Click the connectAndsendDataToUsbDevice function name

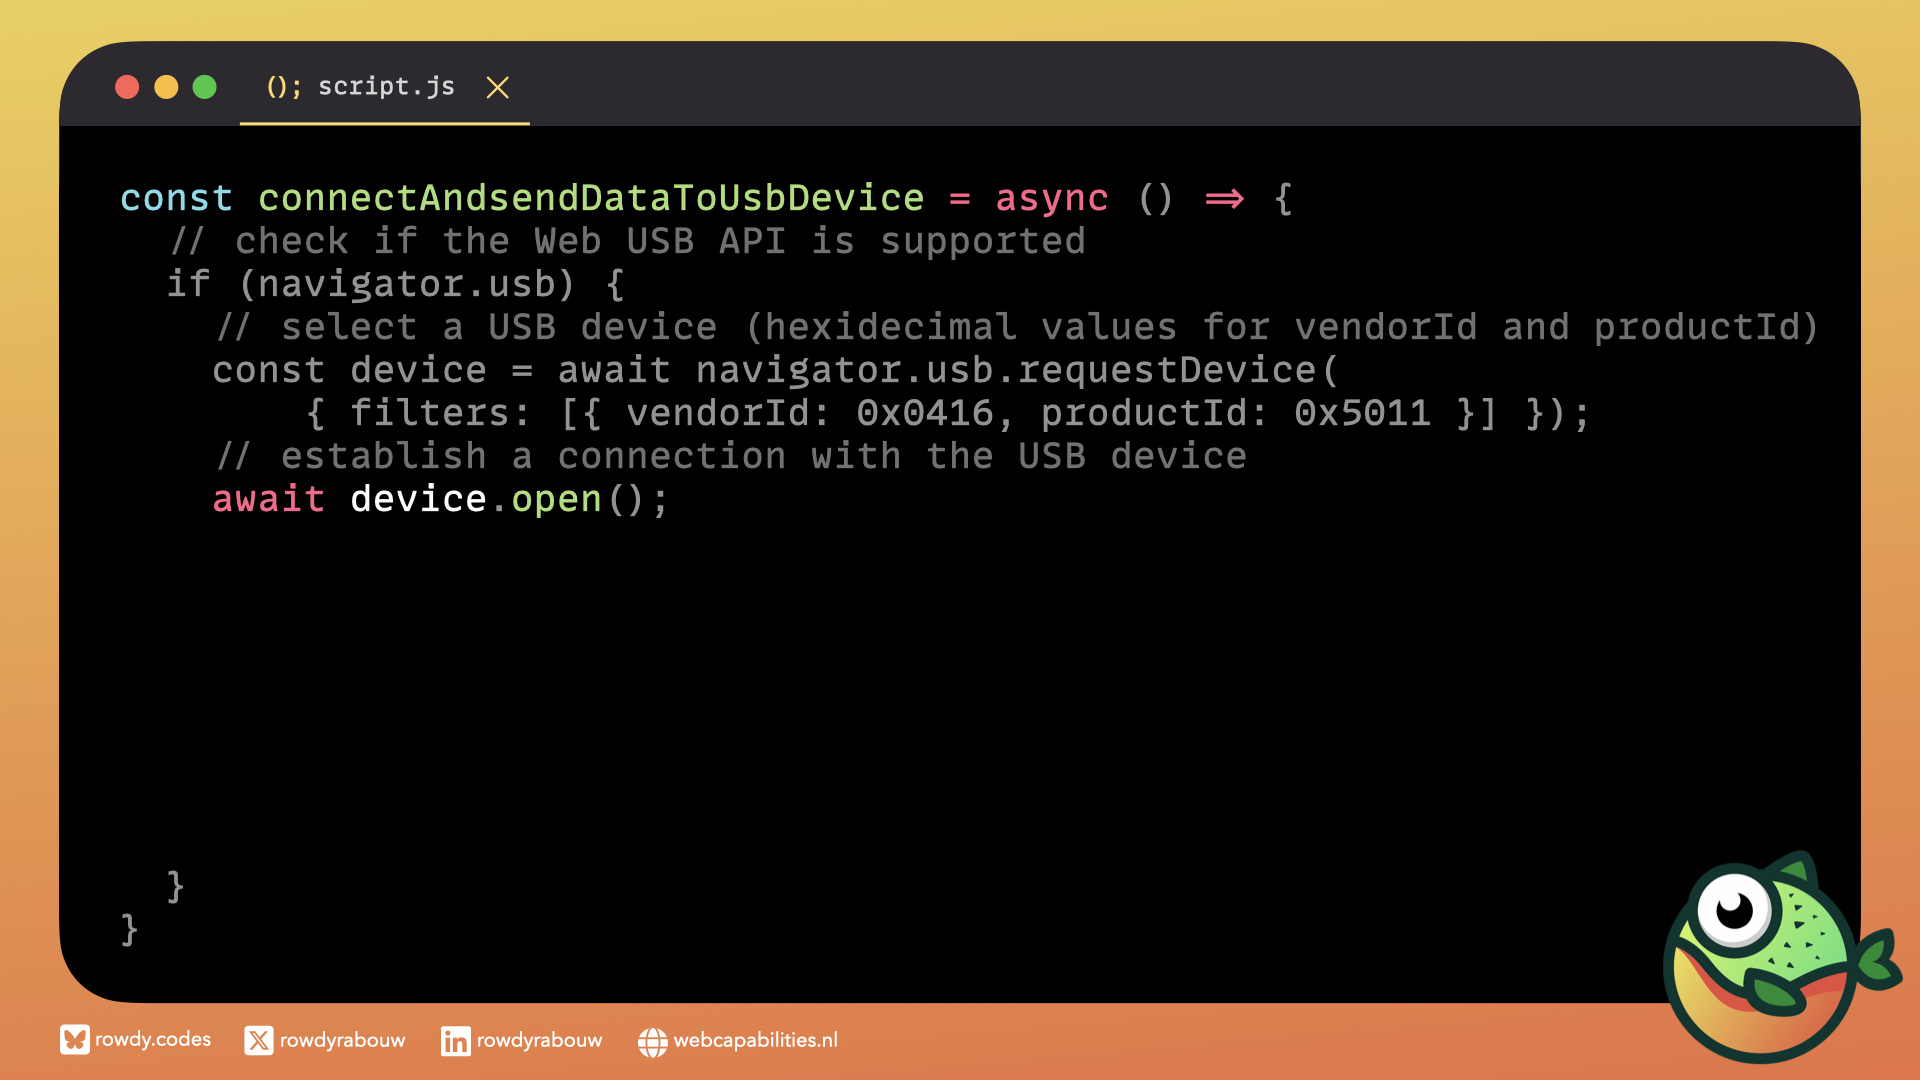click(591, 198)
